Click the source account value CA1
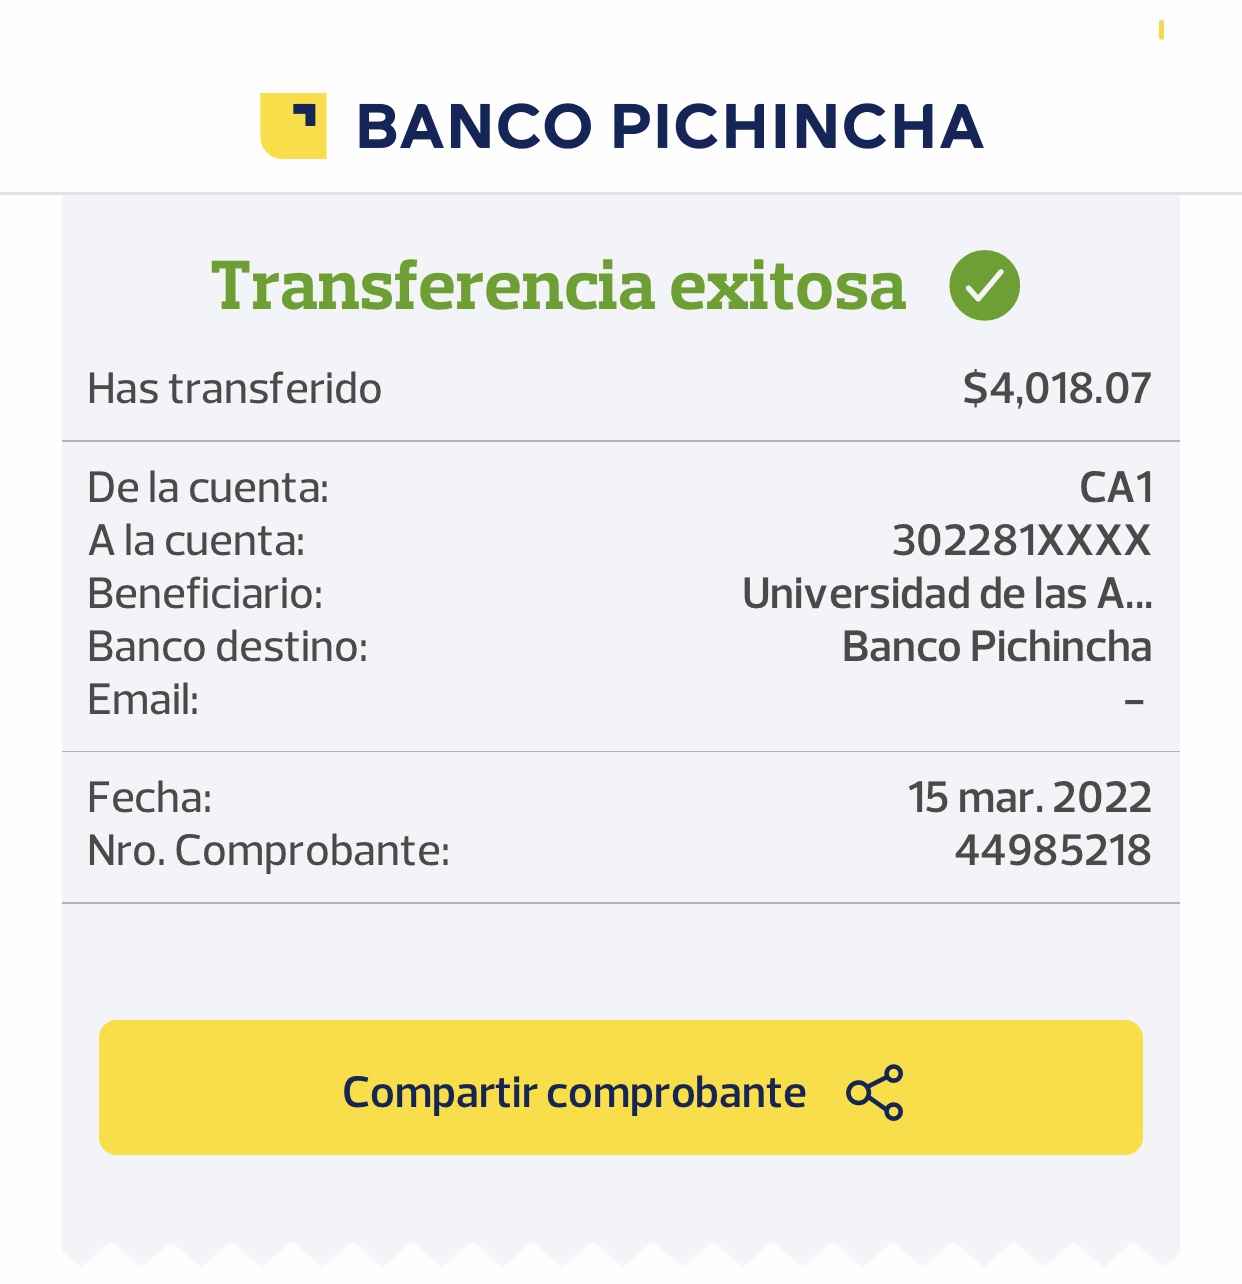The image size is (1242, 1284). [1116, 488]
